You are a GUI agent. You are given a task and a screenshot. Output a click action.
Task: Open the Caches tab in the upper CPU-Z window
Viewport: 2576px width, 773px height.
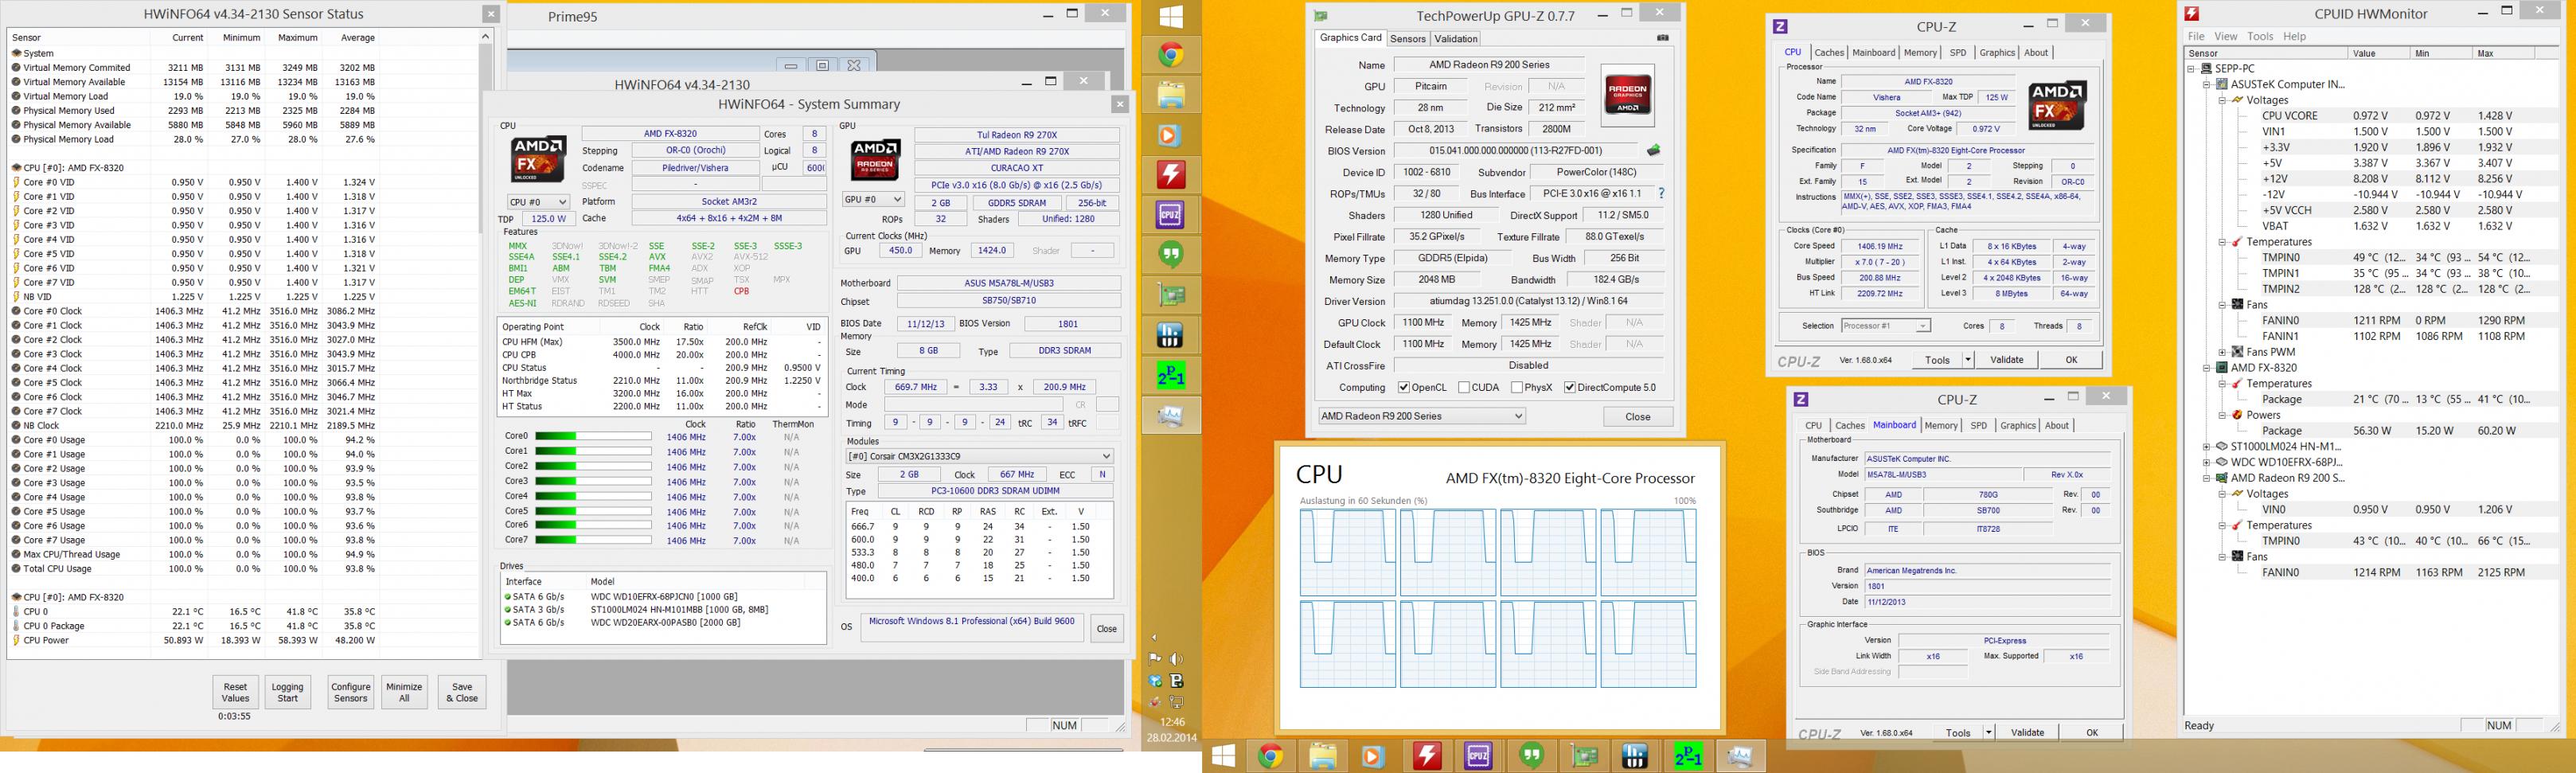(1829, 53)
